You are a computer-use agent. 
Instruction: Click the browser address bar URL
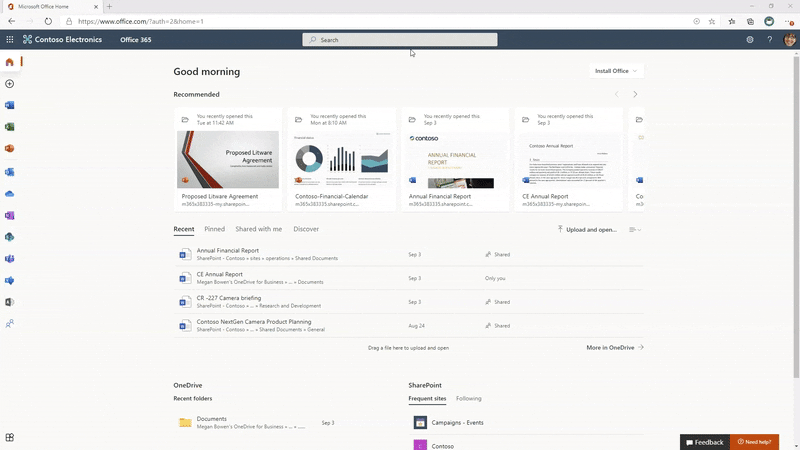click(x=141, y=21)
